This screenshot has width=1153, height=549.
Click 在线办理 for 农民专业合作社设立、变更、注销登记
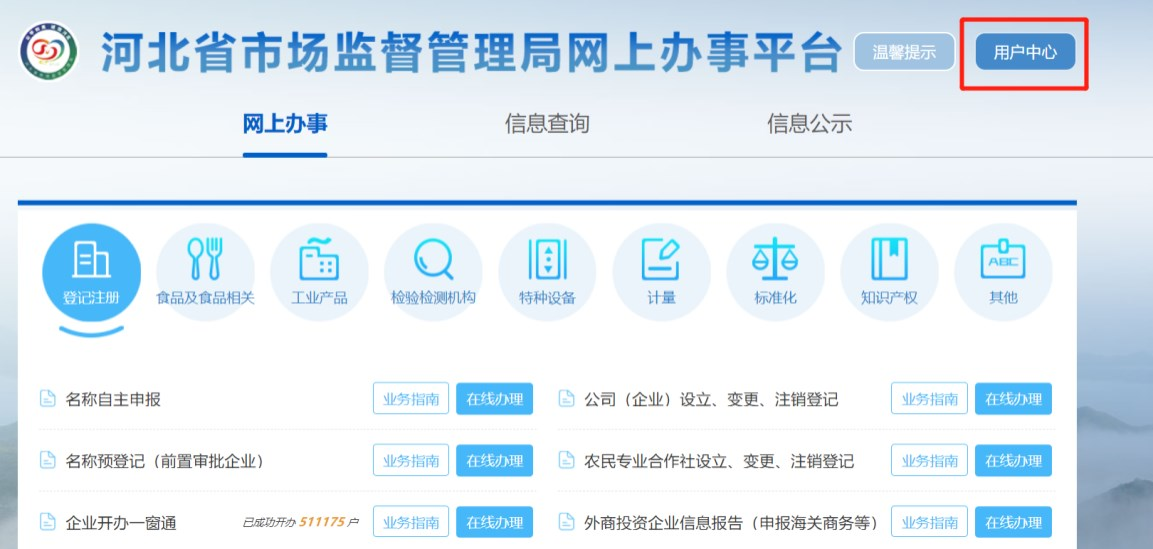coord(1013,461)
